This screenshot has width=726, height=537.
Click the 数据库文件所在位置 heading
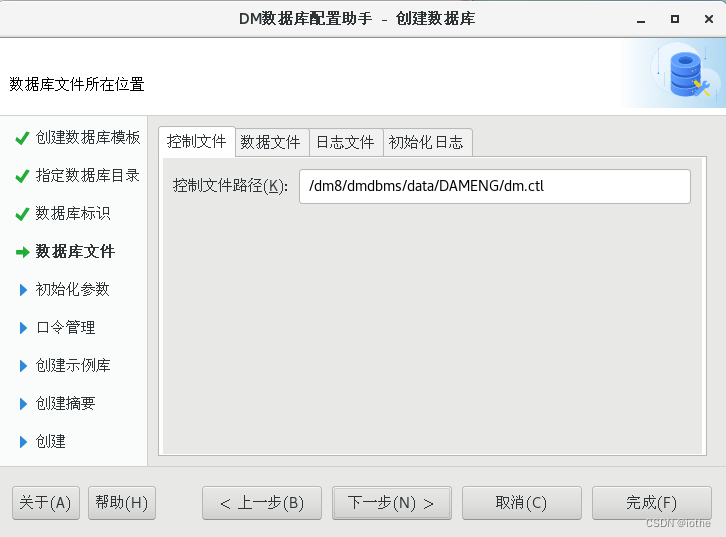(x=77, y=84)
